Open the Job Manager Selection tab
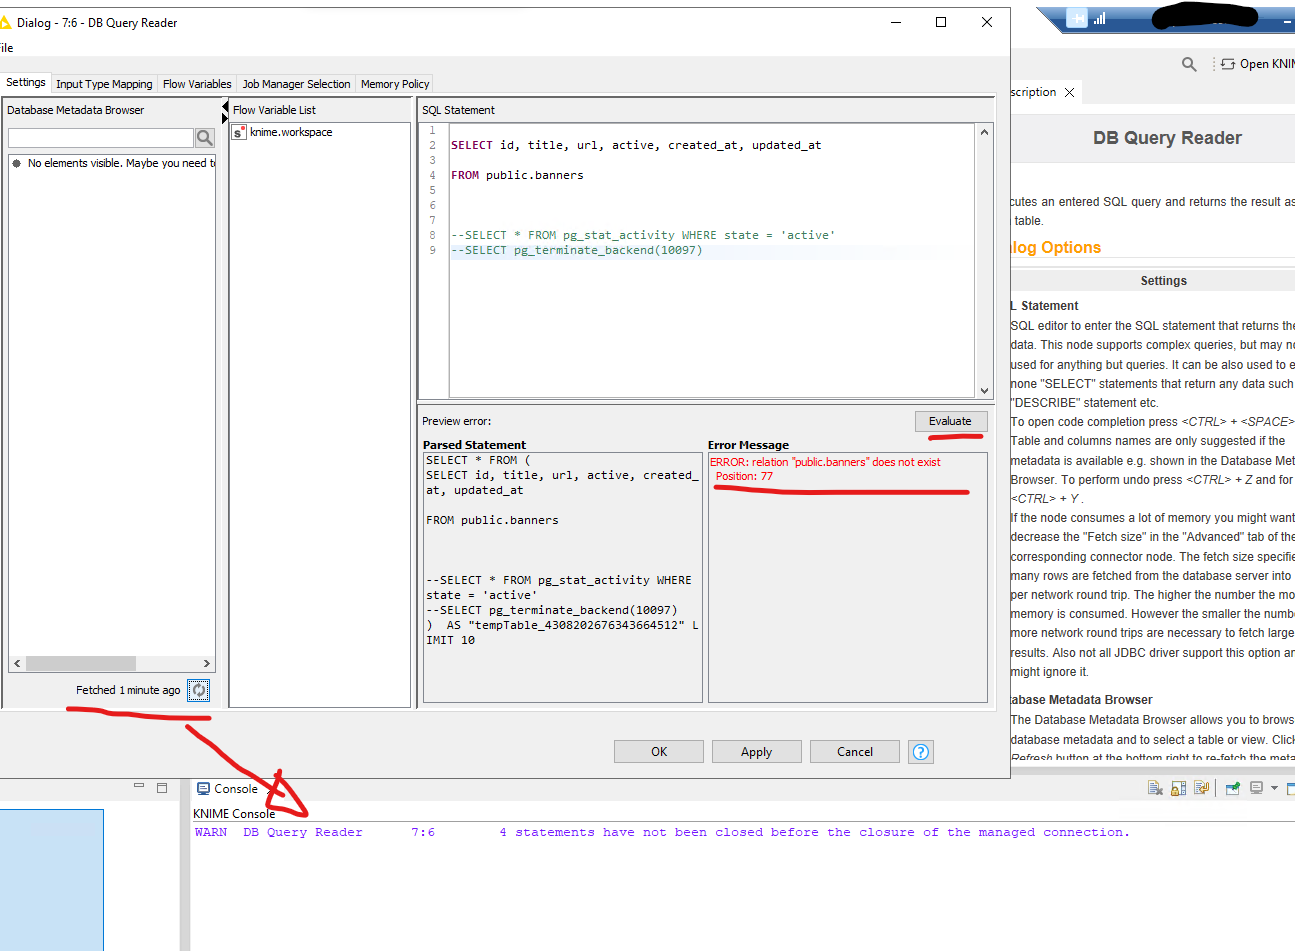The width and height of the screenshot is (1295, 951). click(x=296, y=84)
